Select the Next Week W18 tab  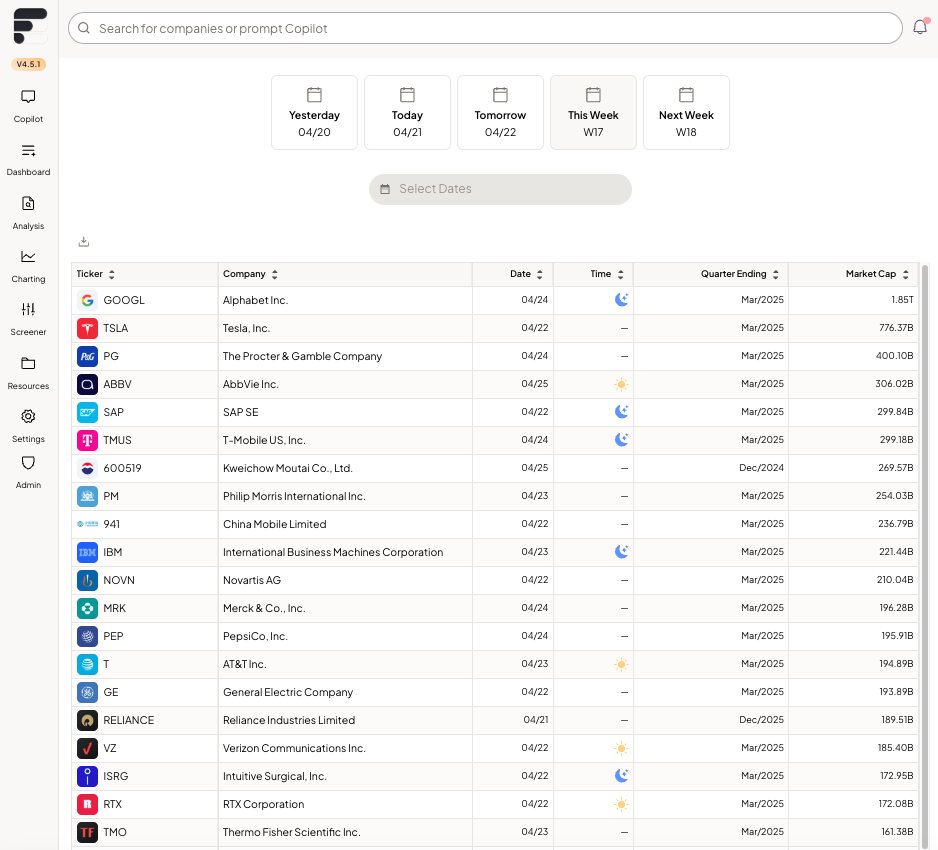coord(686,112)
